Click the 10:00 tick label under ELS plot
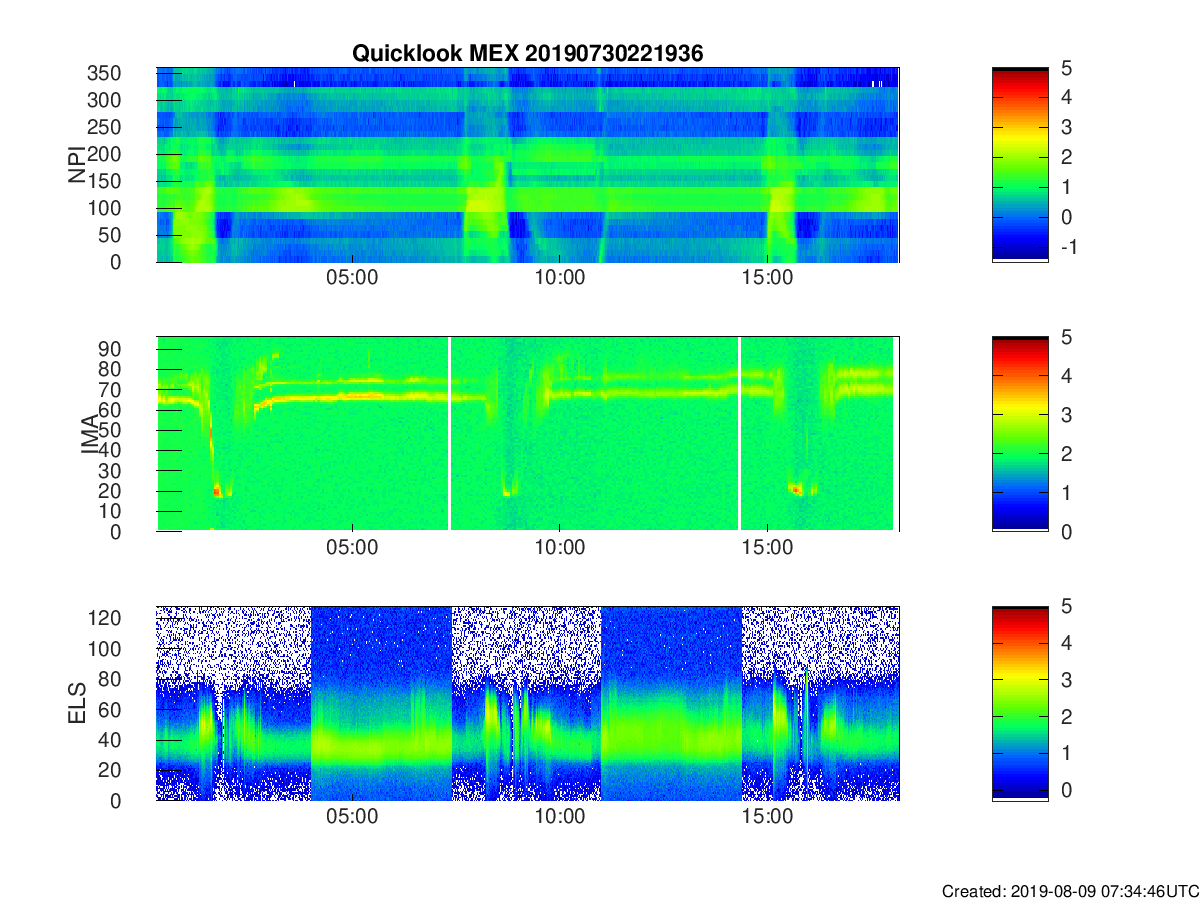The height and width of the screenshot is (900, 1200). [559, 817]
